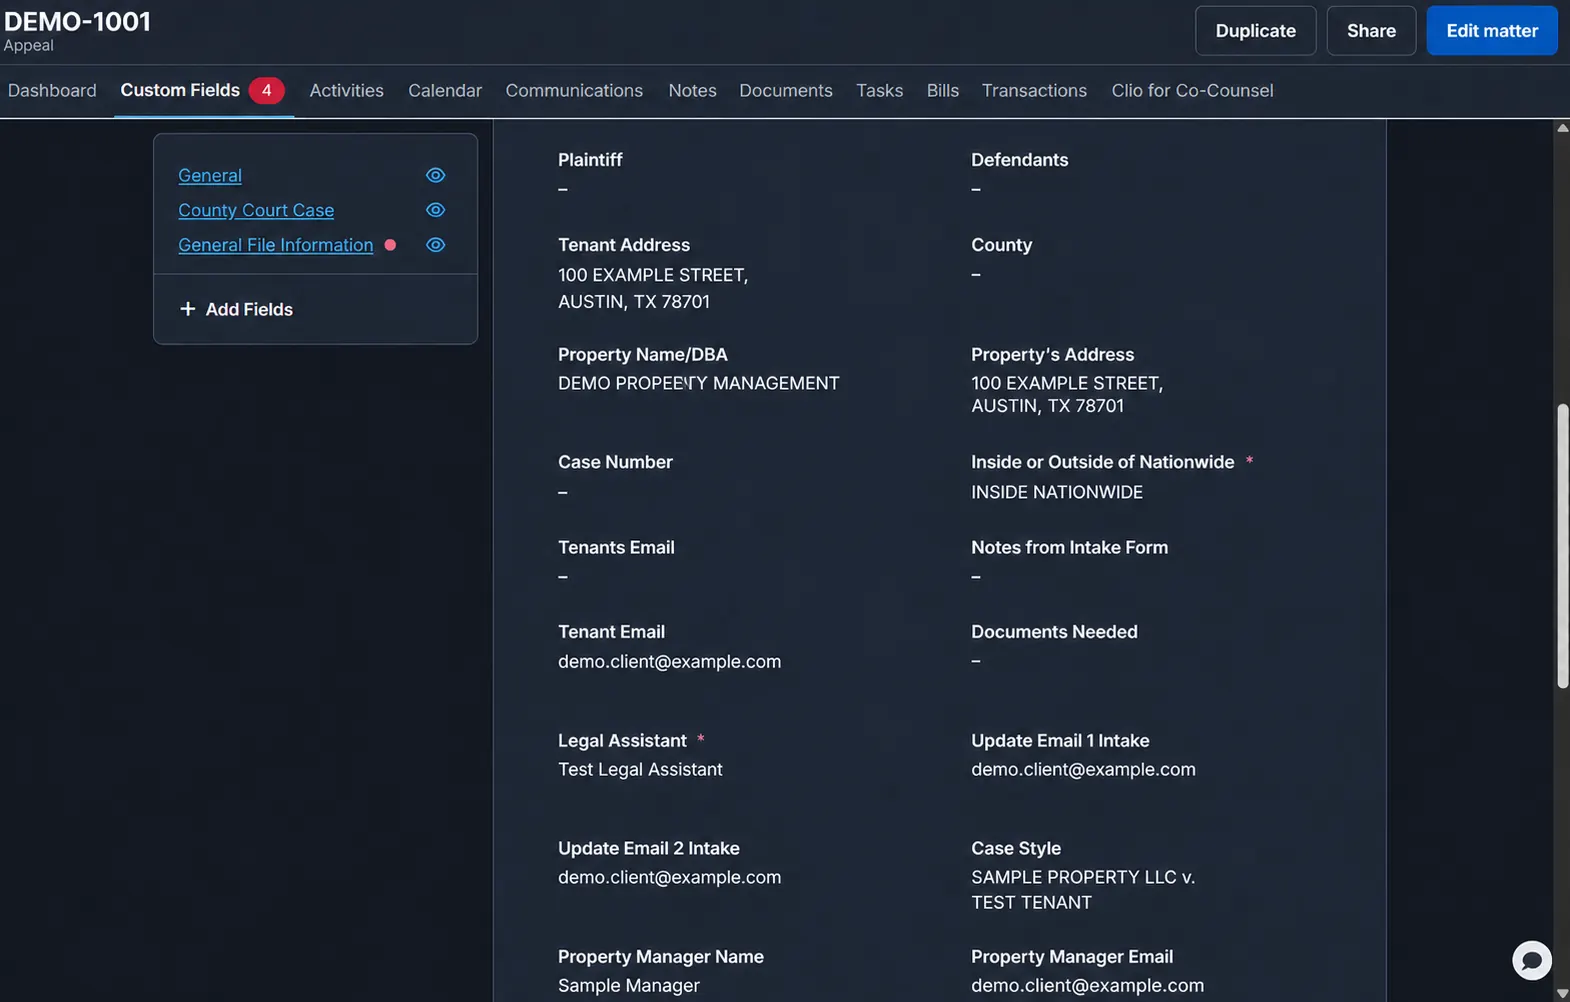Click the Tenants Email label
Image resolution: width=1570 pixels, height=1002 pixels.
(x=616, y=547)
